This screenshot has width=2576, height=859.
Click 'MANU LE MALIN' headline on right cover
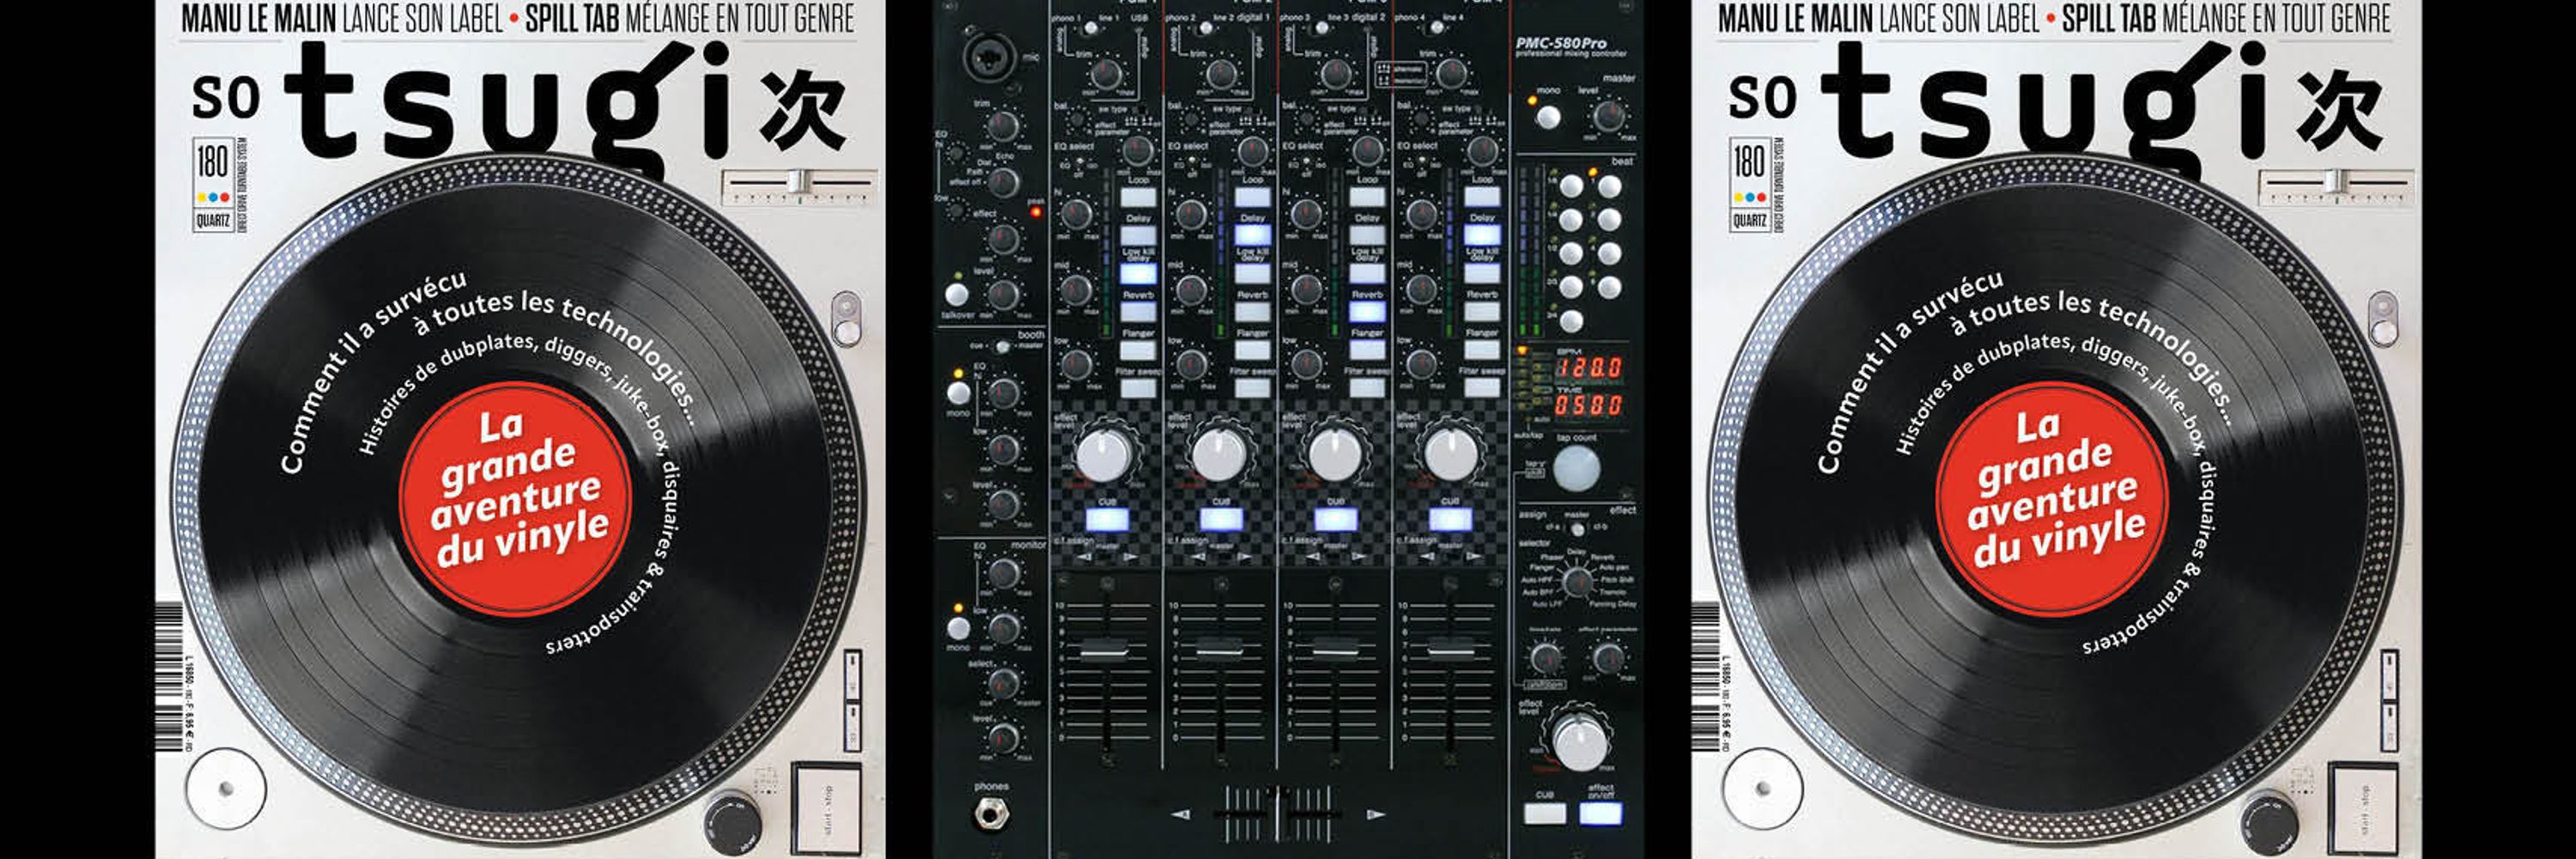click(x=1795, y=19)
